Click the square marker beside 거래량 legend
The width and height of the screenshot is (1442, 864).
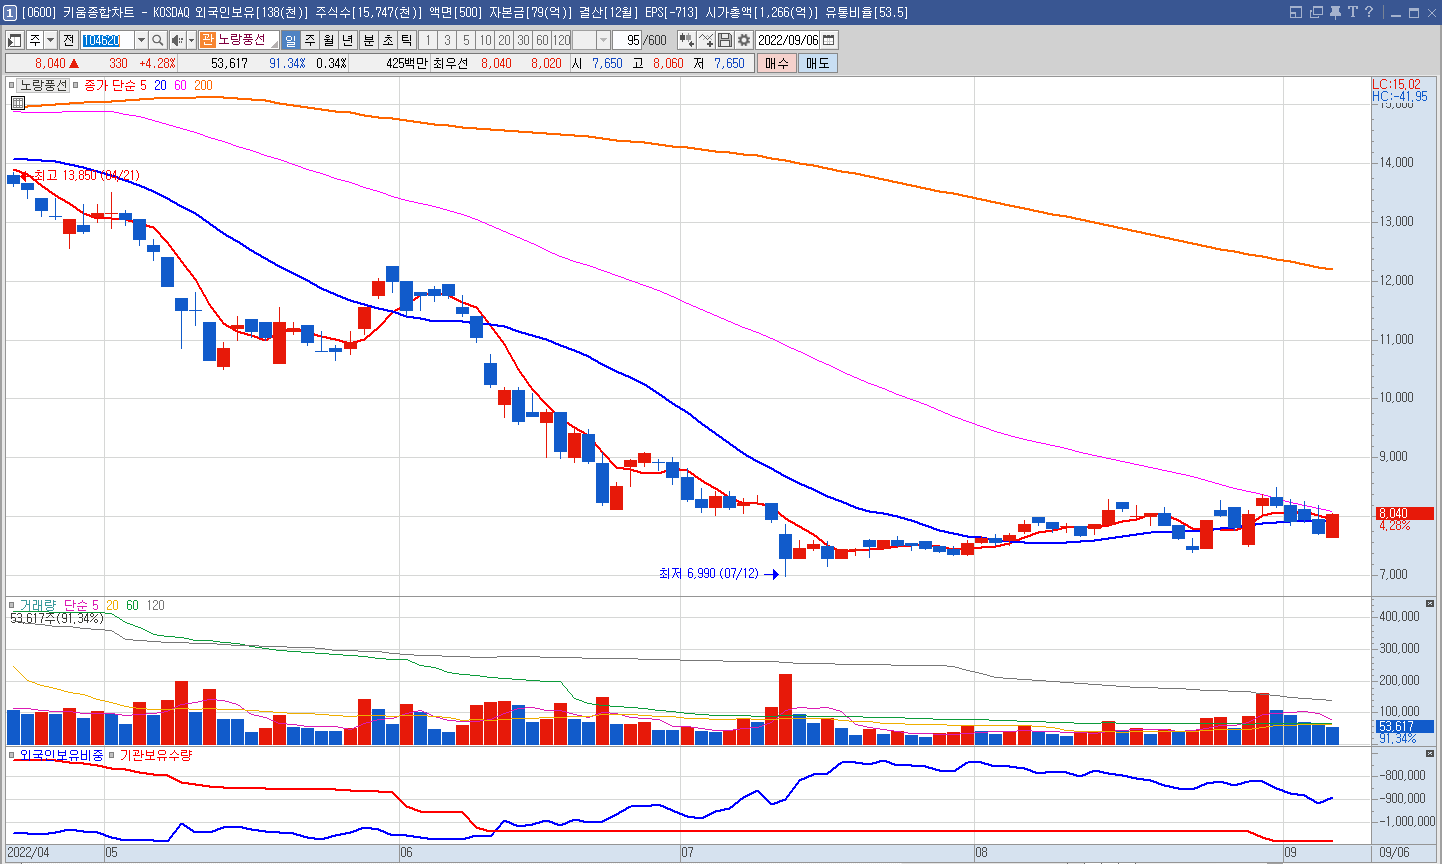click(x=13, y=605)
